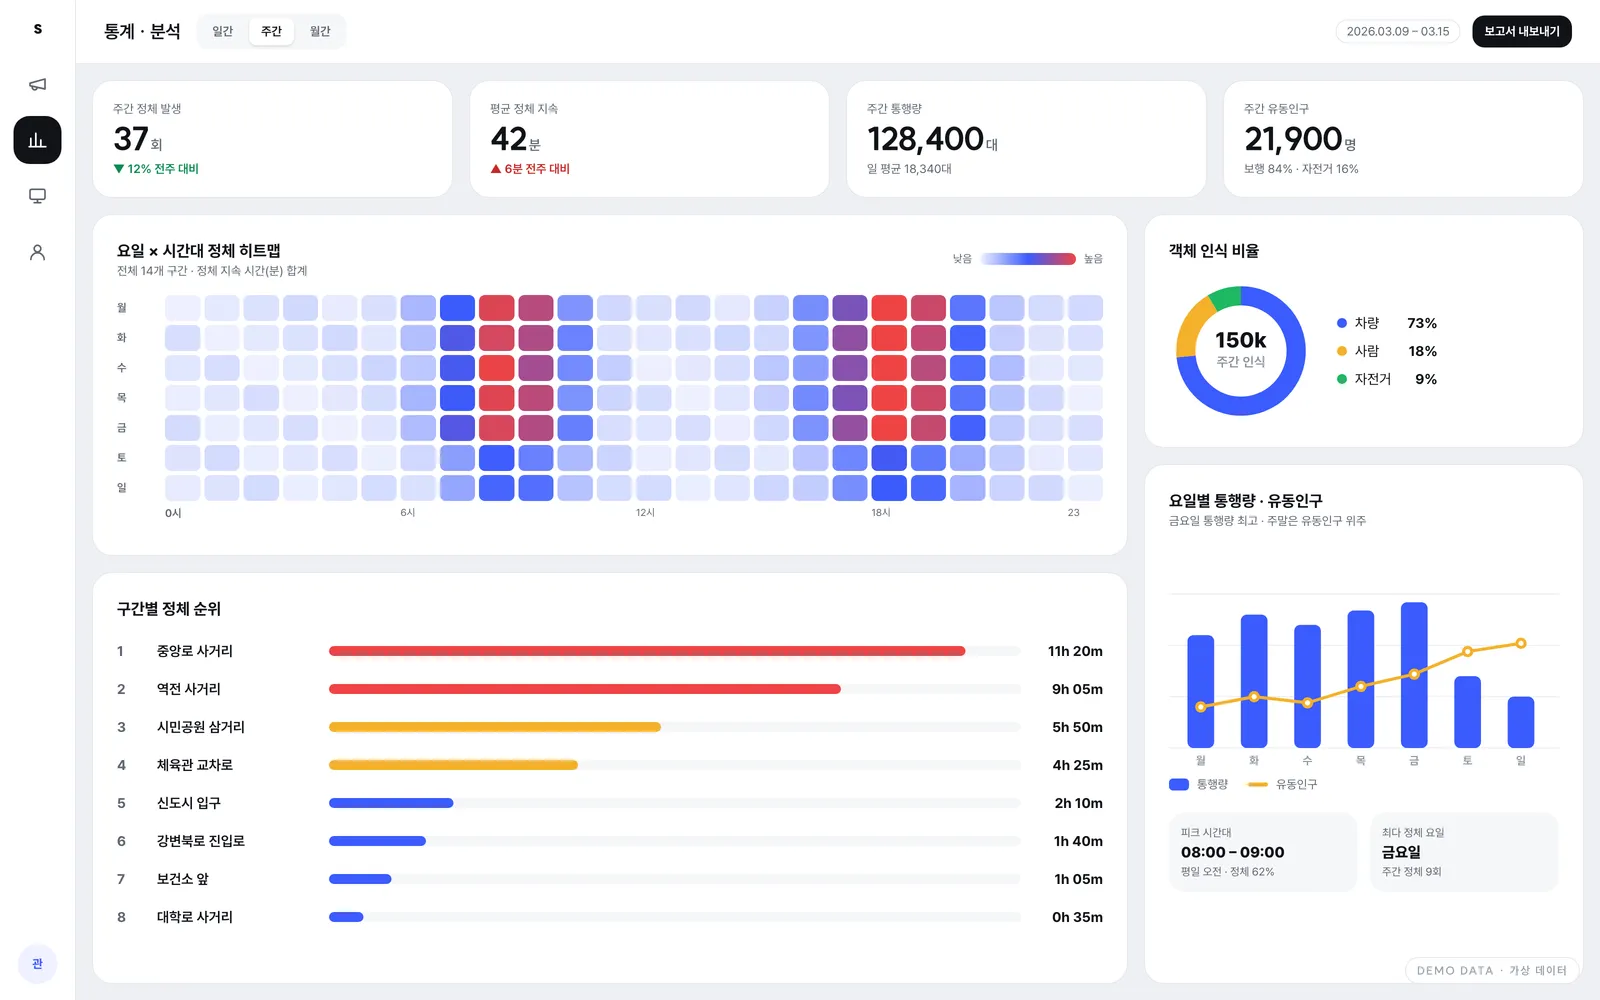Screen dimensions: 1600x1000
Task: Click the 주간 유동인구 value 21,900
Action: click(1293, 139)
